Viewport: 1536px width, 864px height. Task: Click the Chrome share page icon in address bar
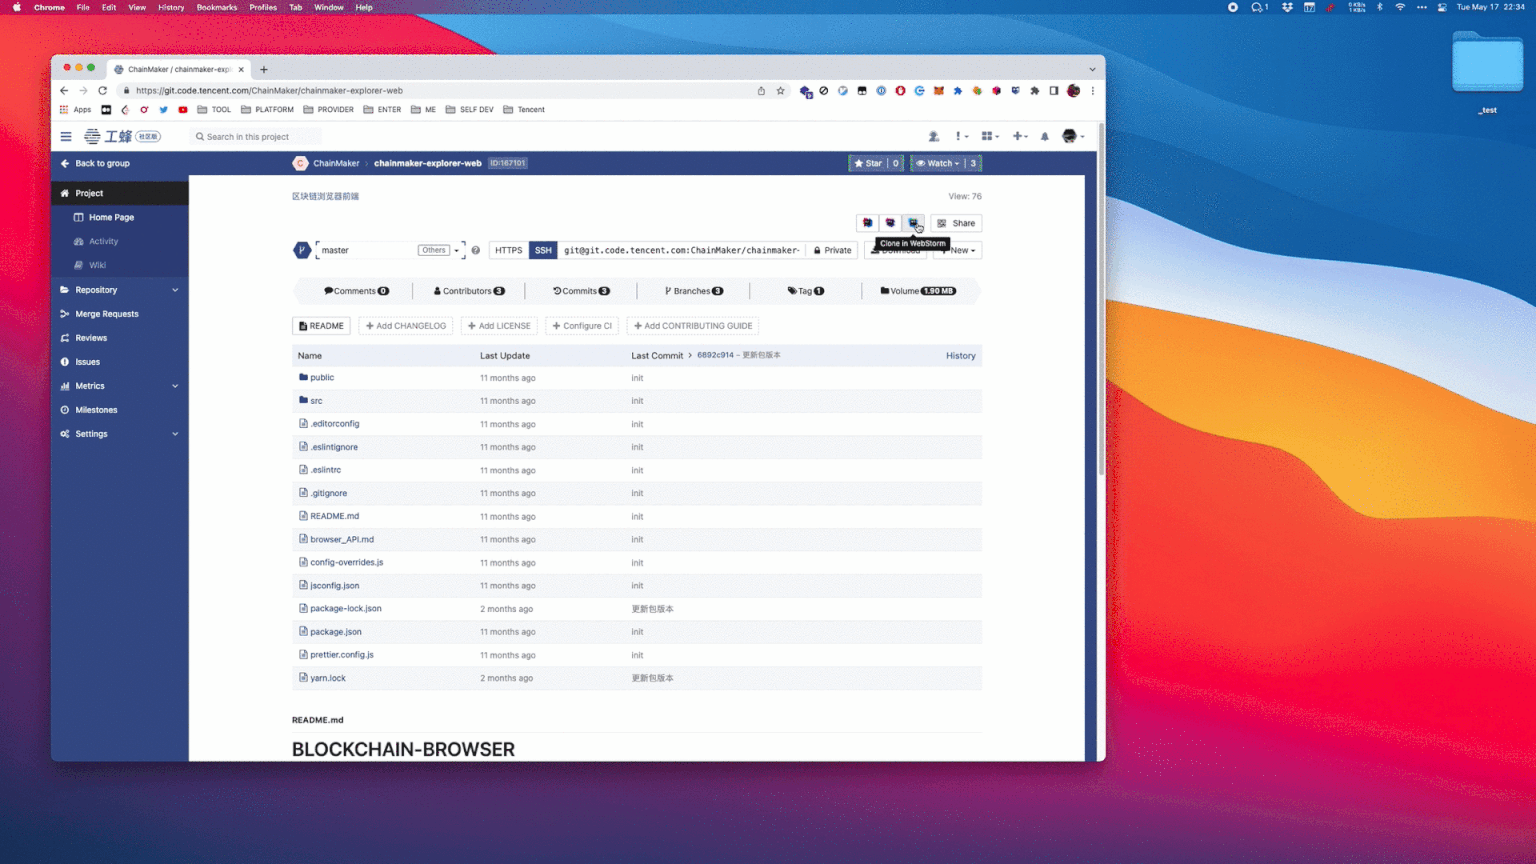761,90
